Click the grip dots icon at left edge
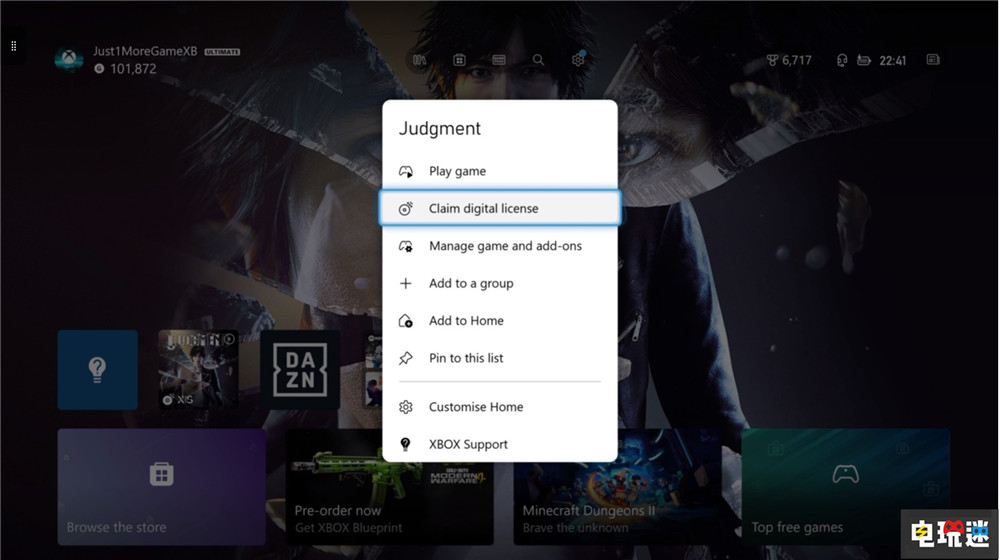The width and height of the screenshot is (1000, 560). (13, 46)
